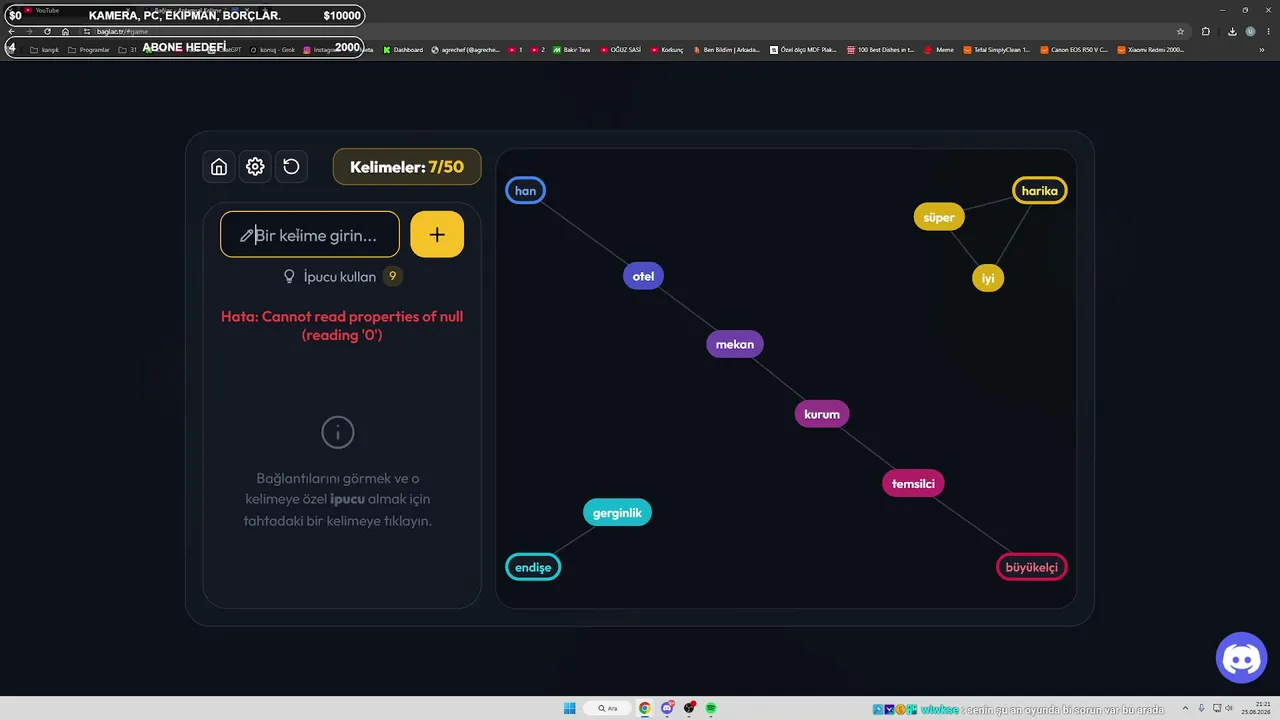Select the 'mekan' node on the board
This screenshot has height=720, width=1280.
pos(735,344)
